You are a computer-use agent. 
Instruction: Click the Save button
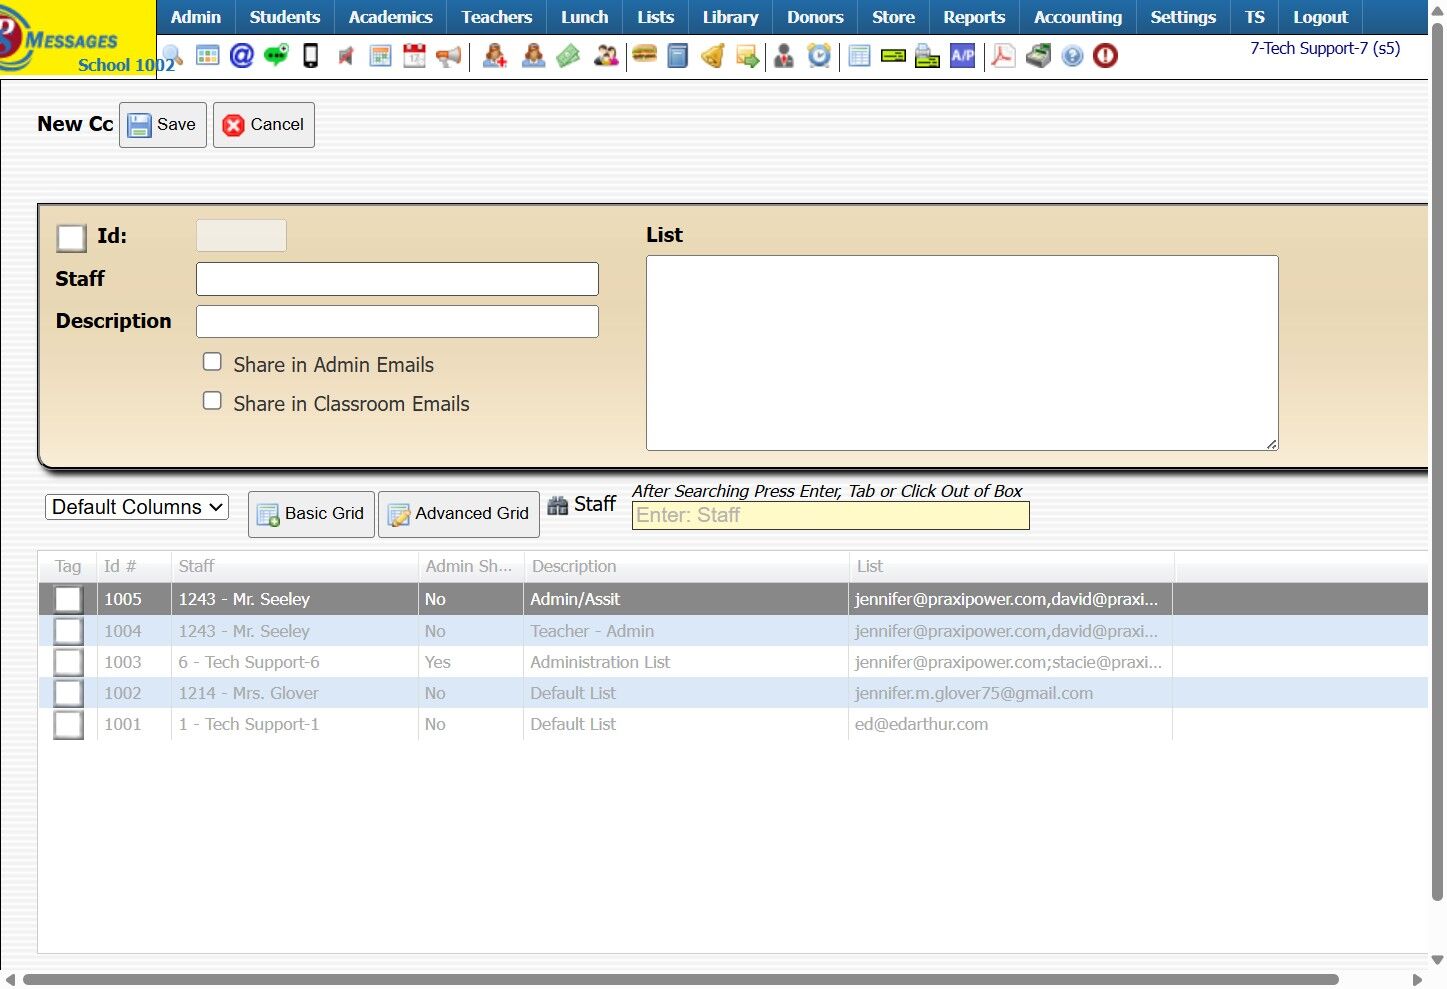163,125
